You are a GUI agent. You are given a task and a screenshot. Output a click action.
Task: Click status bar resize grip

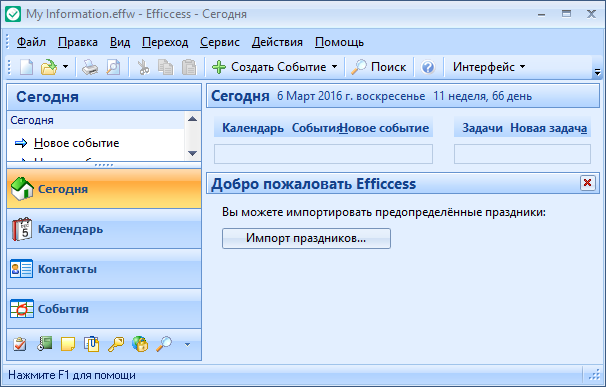(x=594, y=375)
